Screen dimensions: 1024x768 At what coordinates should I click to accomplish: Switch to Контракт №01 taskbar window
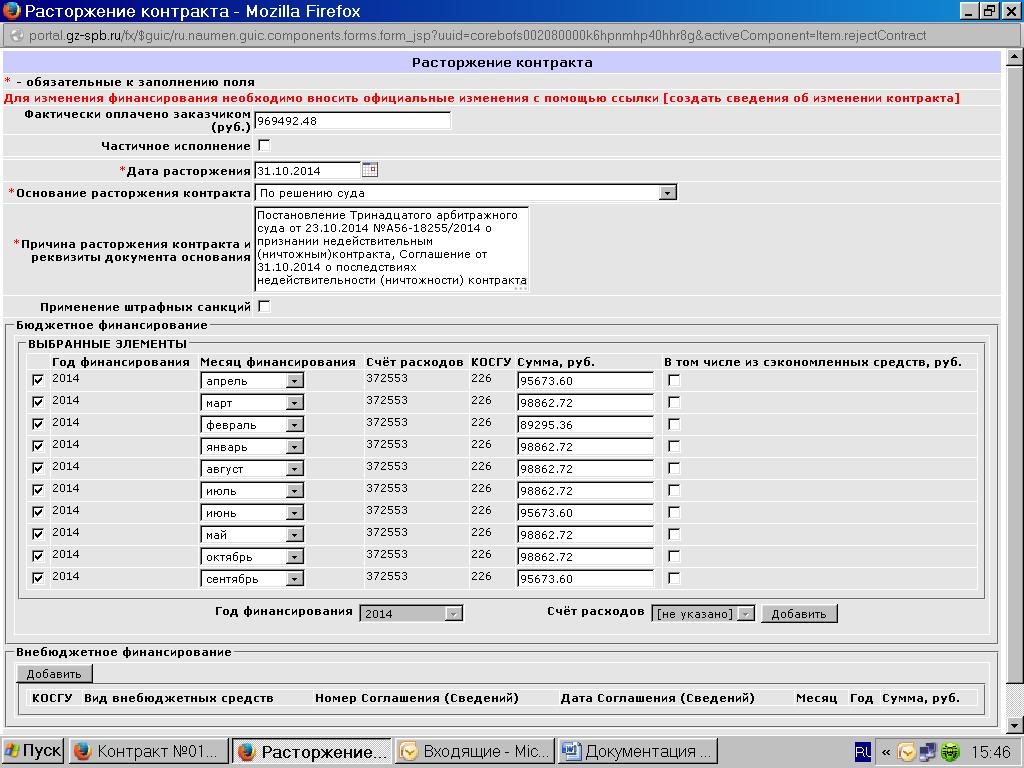148,752
